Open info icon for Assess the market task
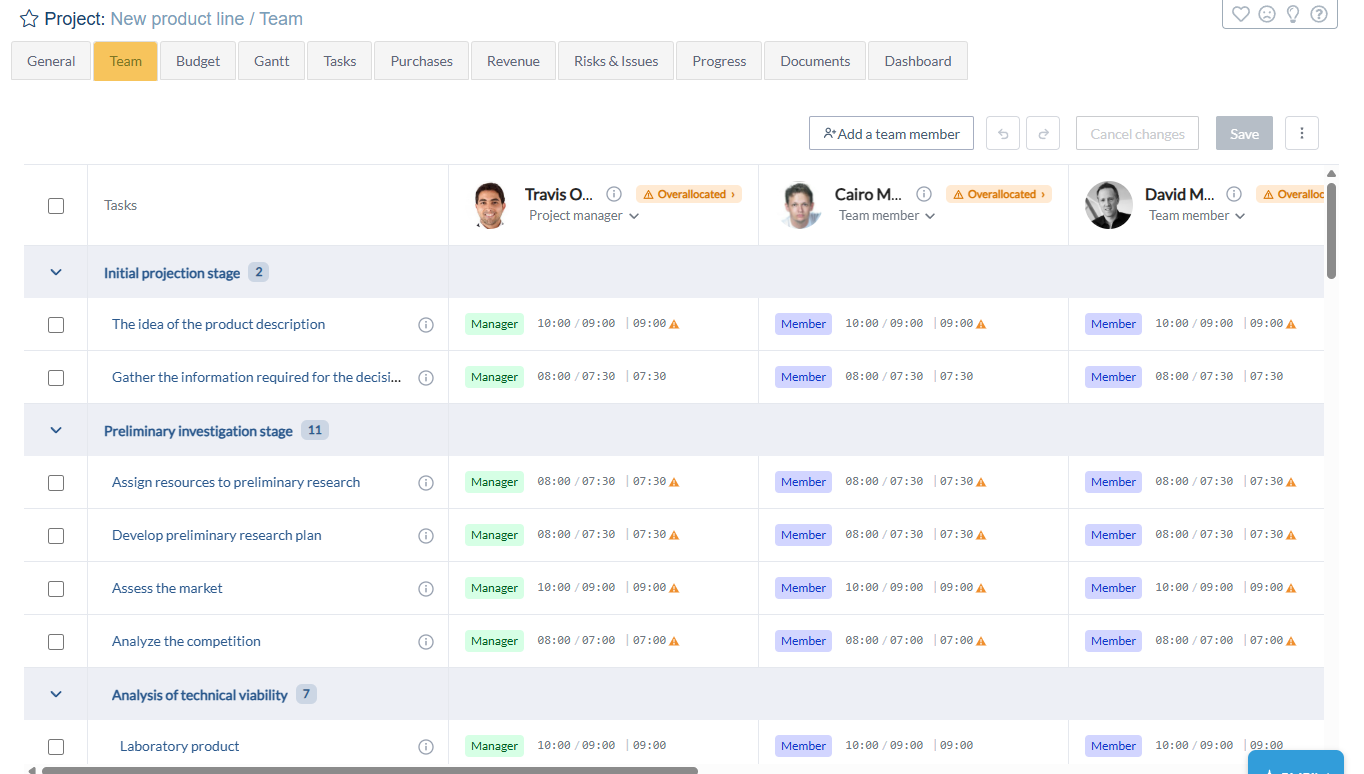This screenshot has width=1364, height=774. coord(426,588)
